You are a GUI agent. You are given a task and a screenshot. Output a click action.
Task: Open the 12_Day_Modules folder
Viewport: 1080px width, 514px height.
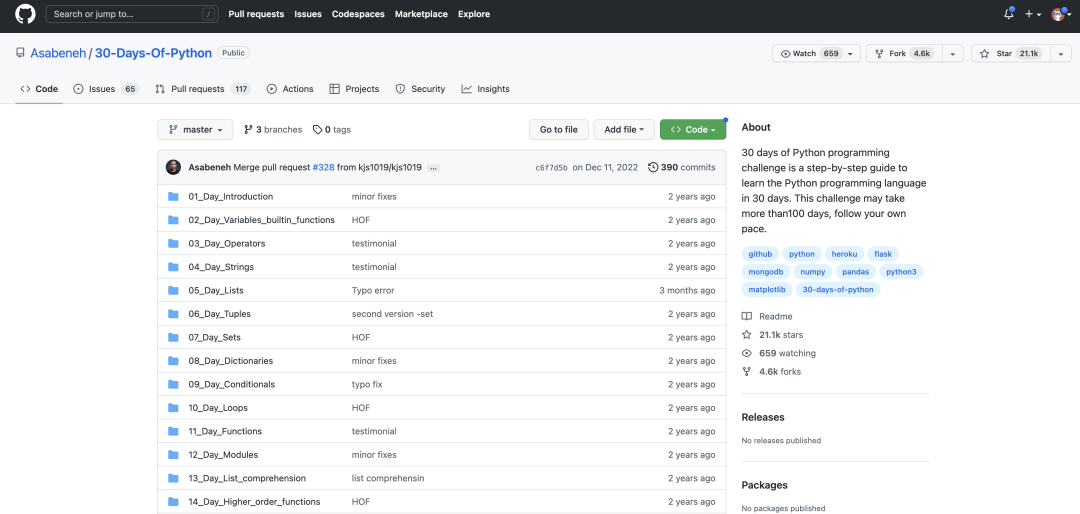tap(223, 455)
